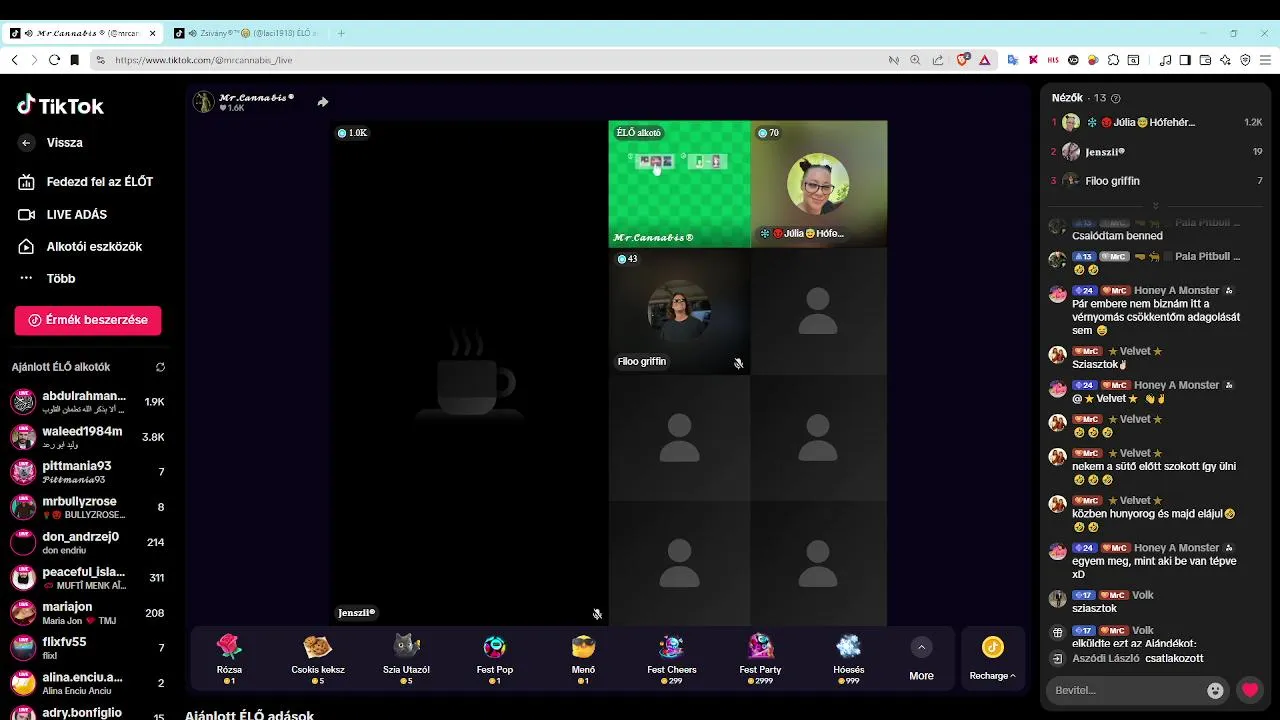Open Nézők help question-mark icon
The width and height of the screenshot is (1280, 720).
coord(1116,98)
